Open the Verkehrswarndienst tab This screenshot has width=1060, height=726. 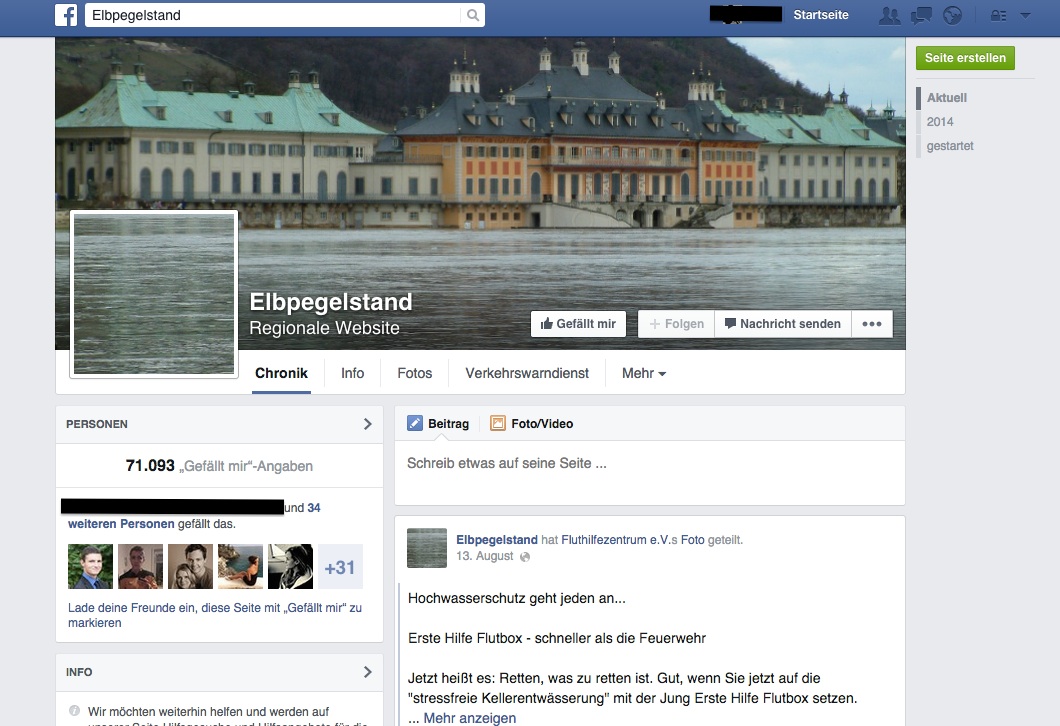[x=527, y=373]
